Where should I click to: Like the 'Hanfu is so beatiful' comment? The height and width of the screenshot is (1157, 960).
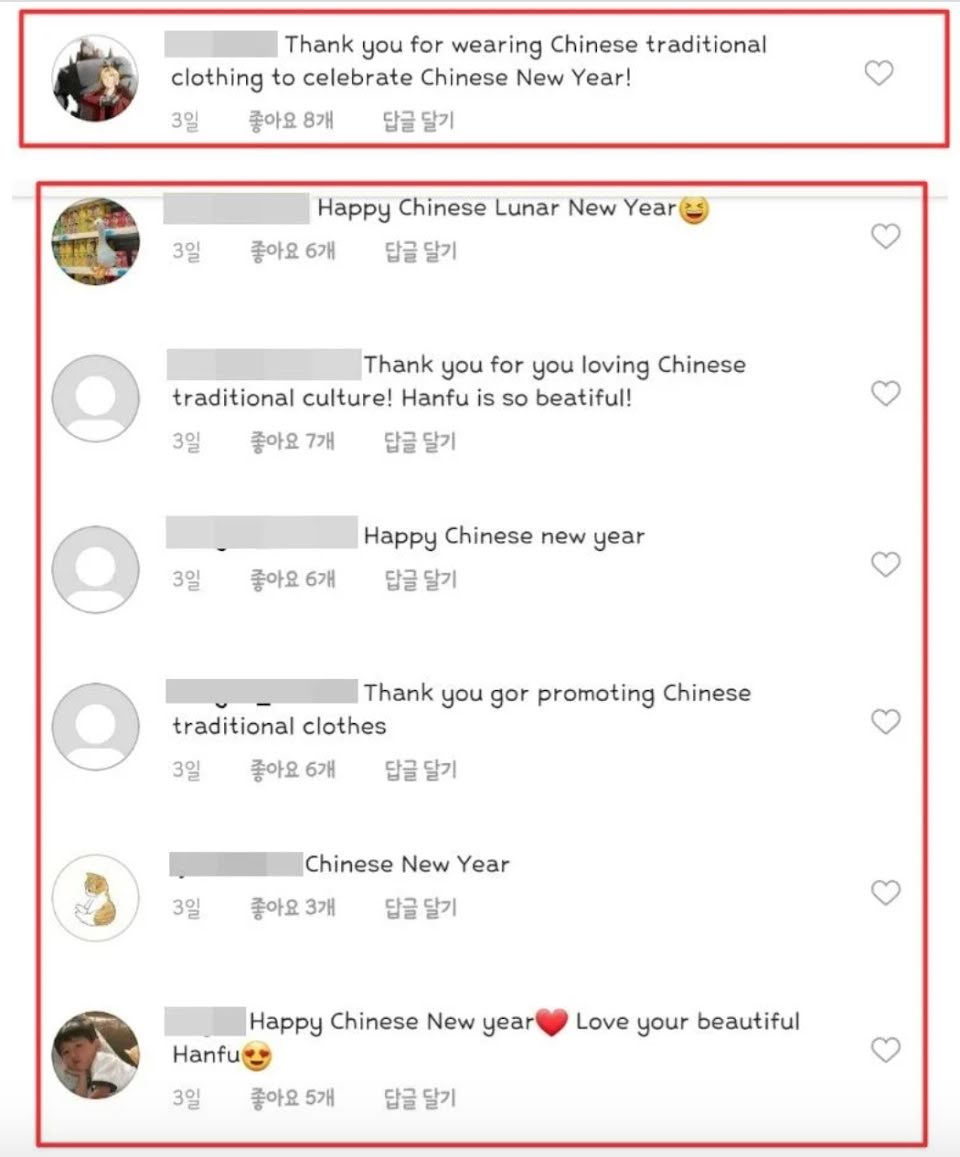click(x=885, y=393)
